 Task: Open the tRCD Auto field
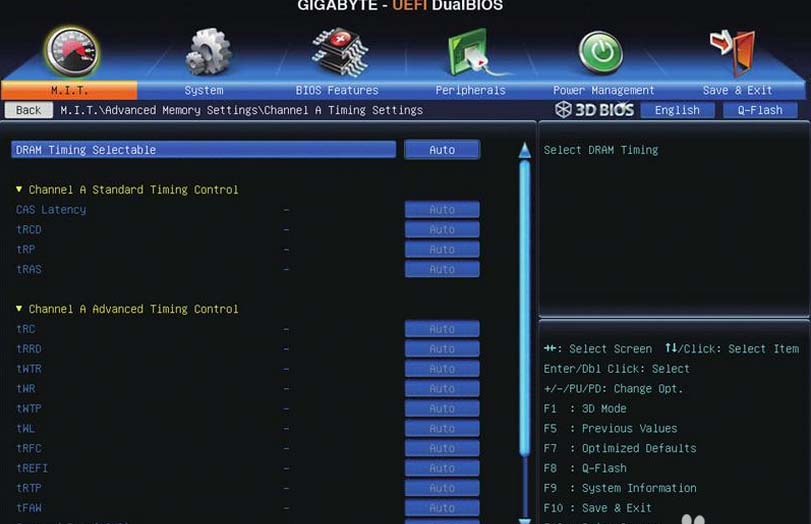[442, 229]
